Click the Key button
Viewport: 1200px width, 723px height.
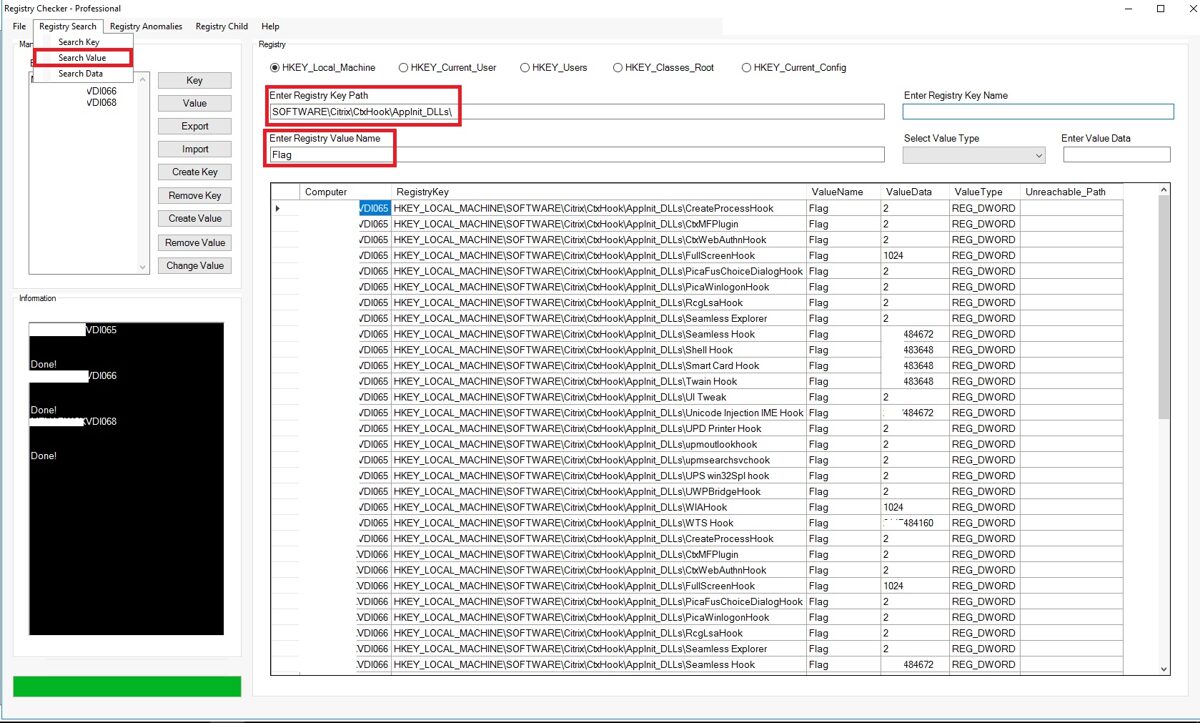[194, 80]
